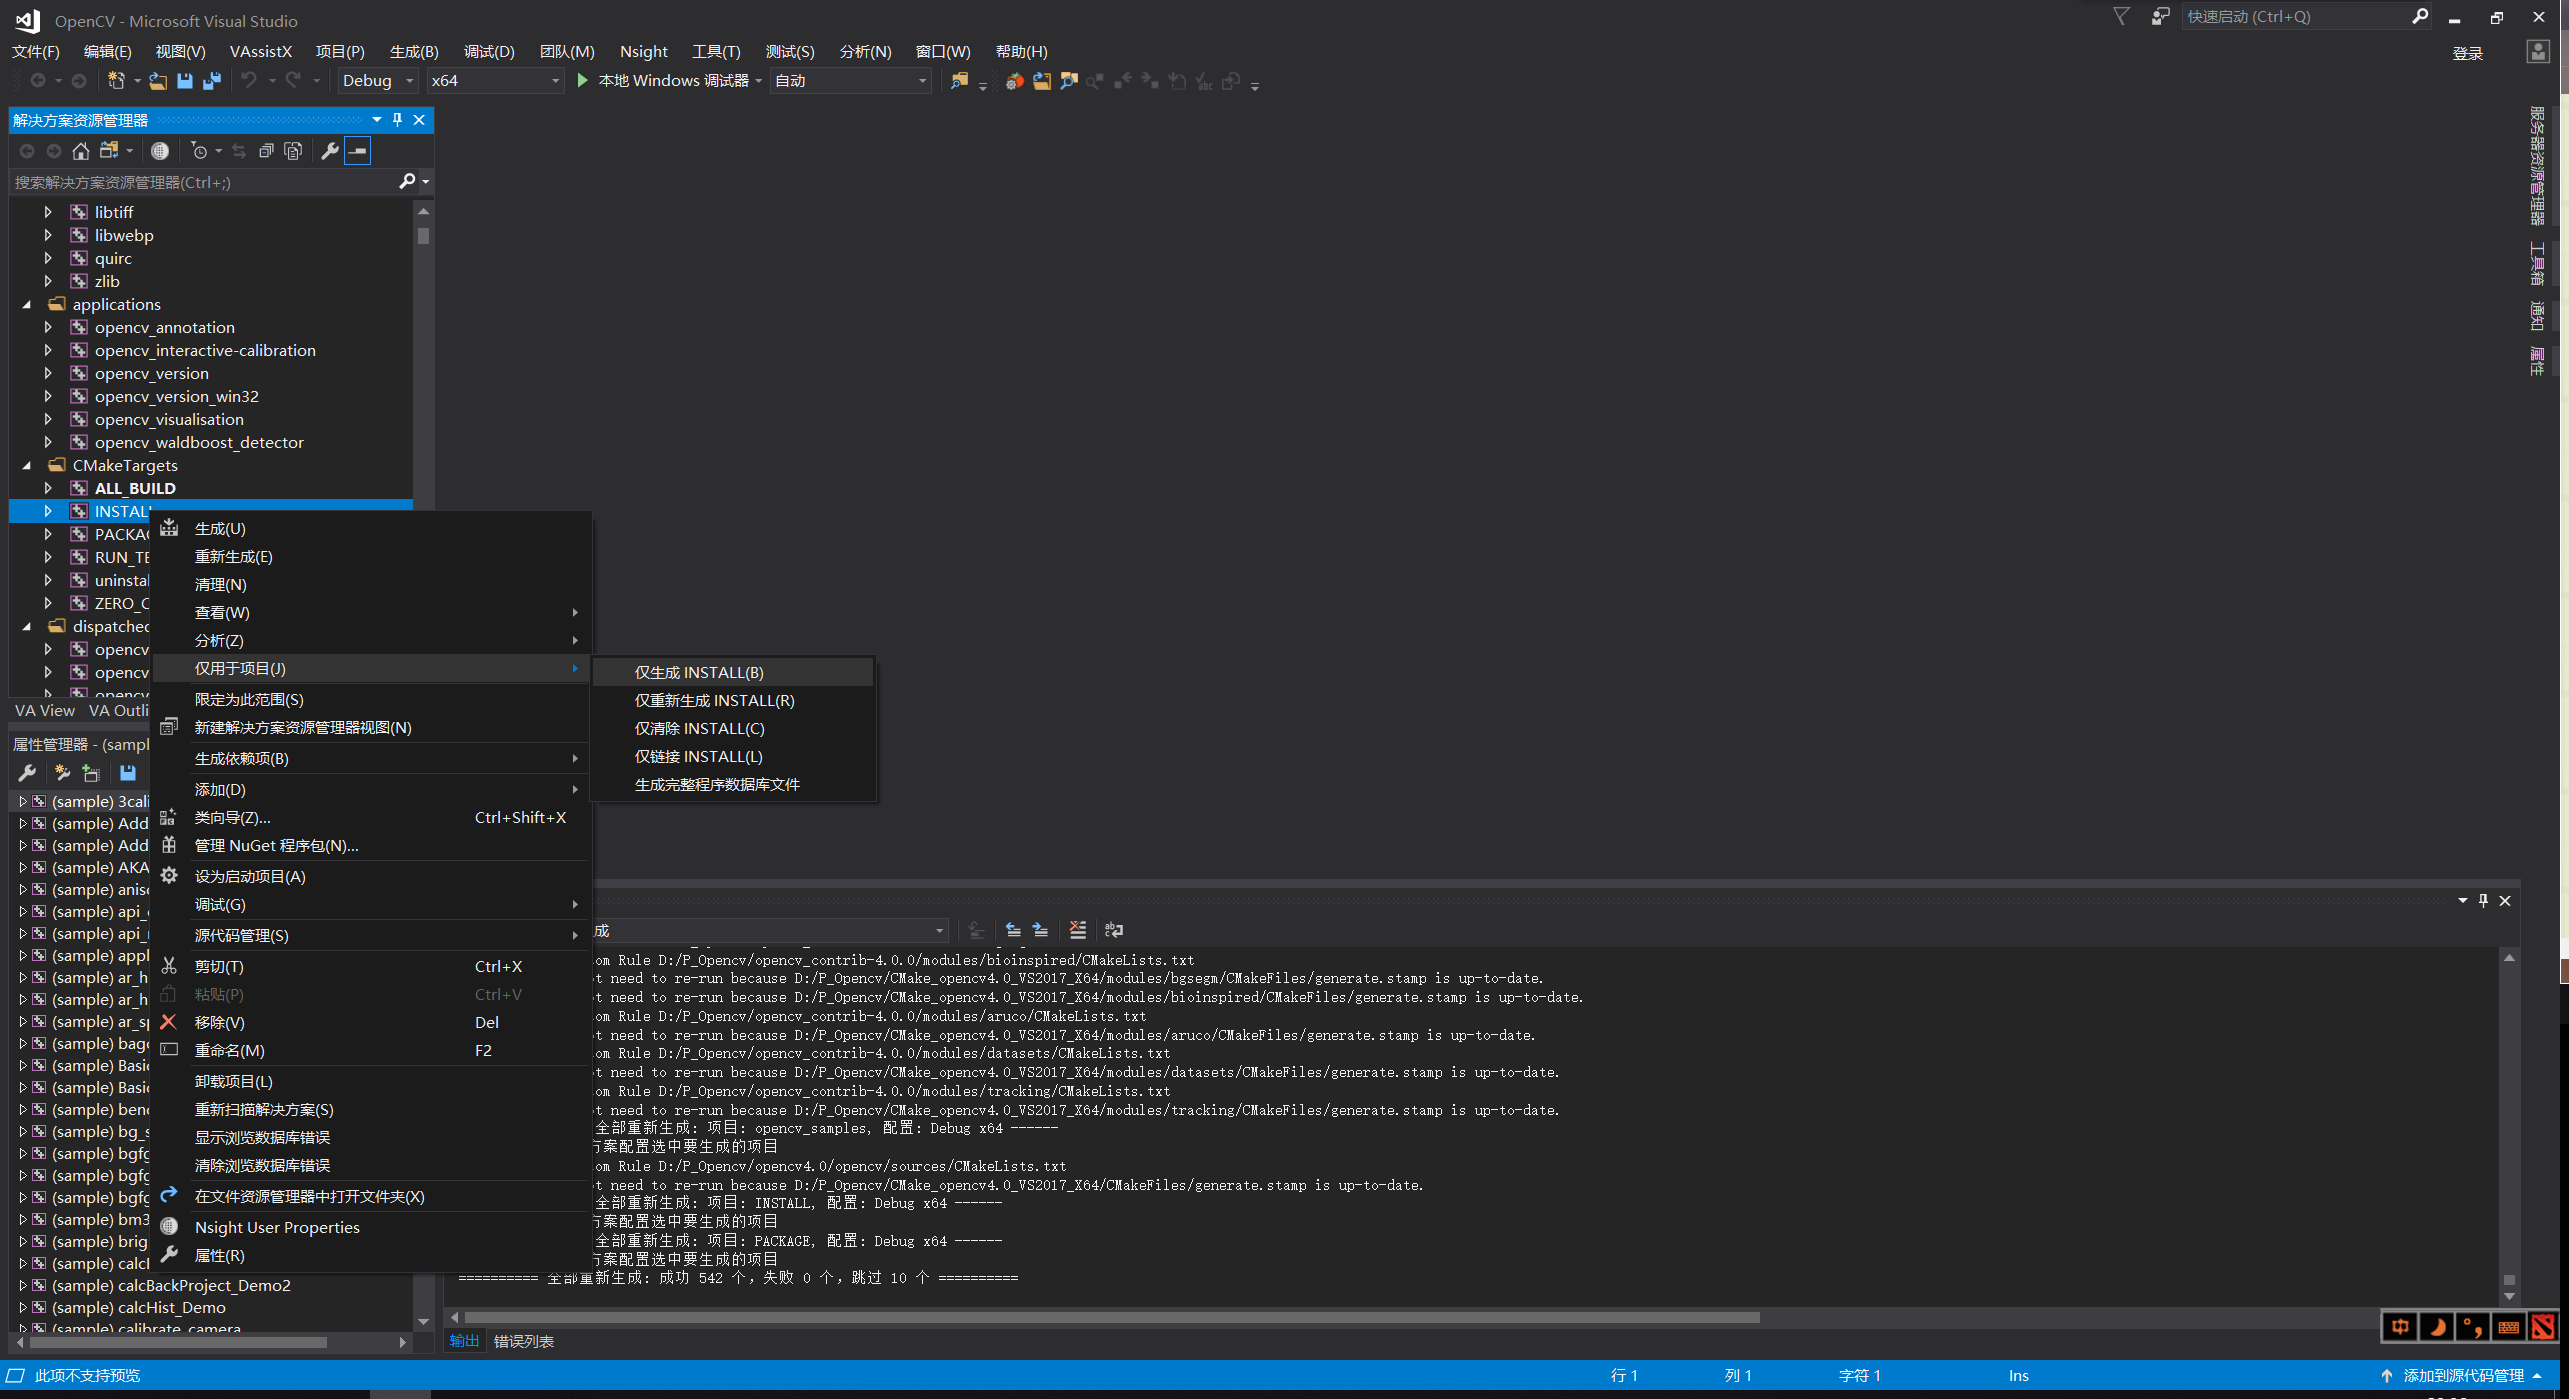Open the Properties wrench icon in Solution Explorer
This screenshot has width=2569, height=1399.
(329, 151)
